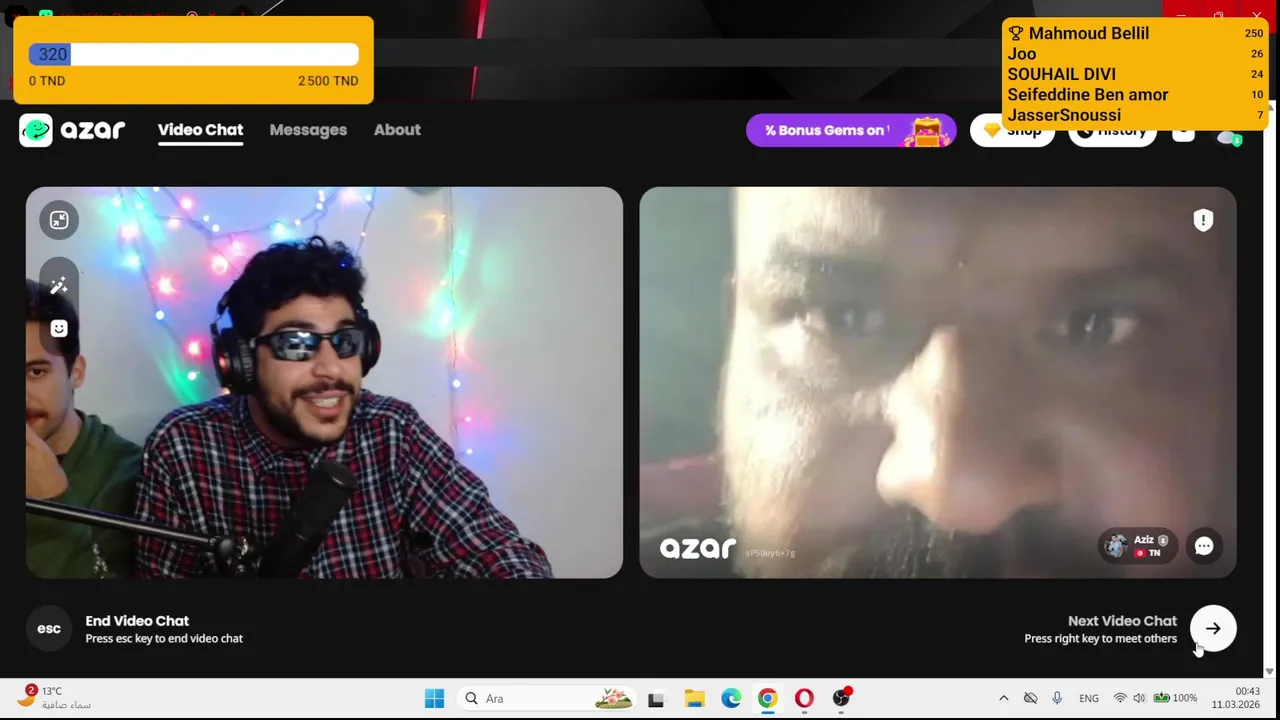This screenshot has width=1280, height=720.
Task: Click the Azar logo icon
Action: (x=36, y=130)
